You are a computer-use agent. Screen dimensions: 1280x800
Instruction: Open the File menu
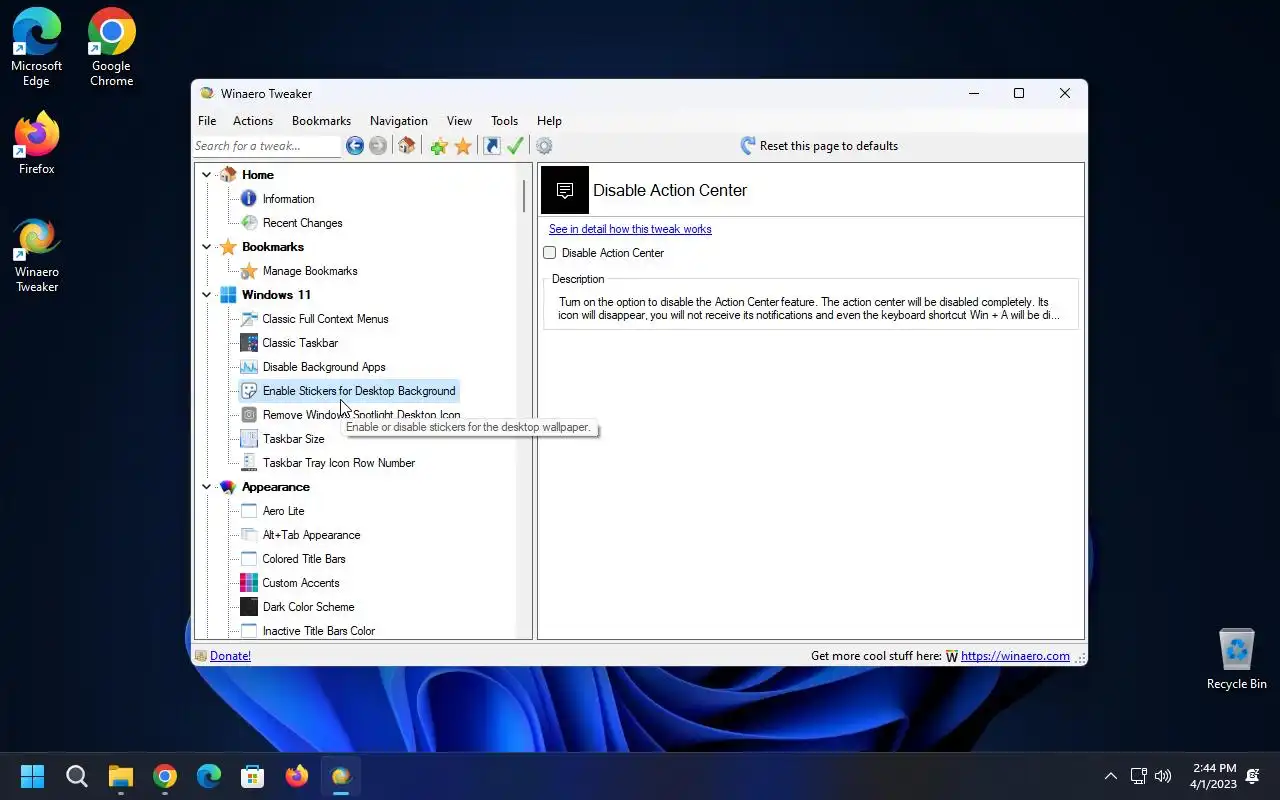tap(207, 121)
